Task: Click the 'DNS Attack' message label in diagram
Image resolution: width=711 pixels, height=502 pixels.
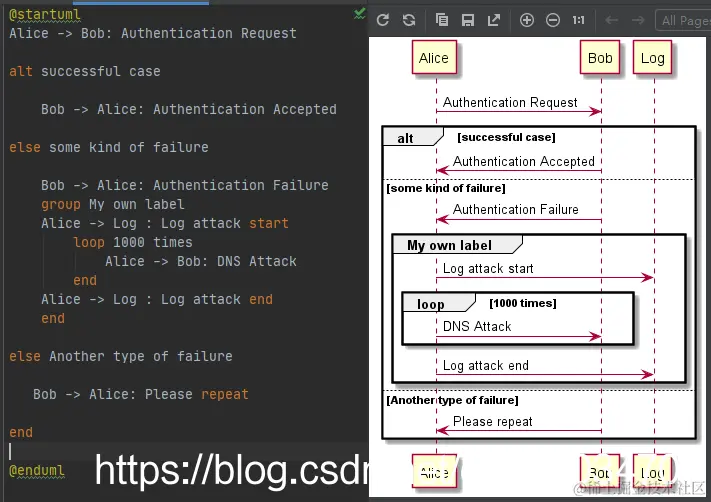Action: point(477,327)
